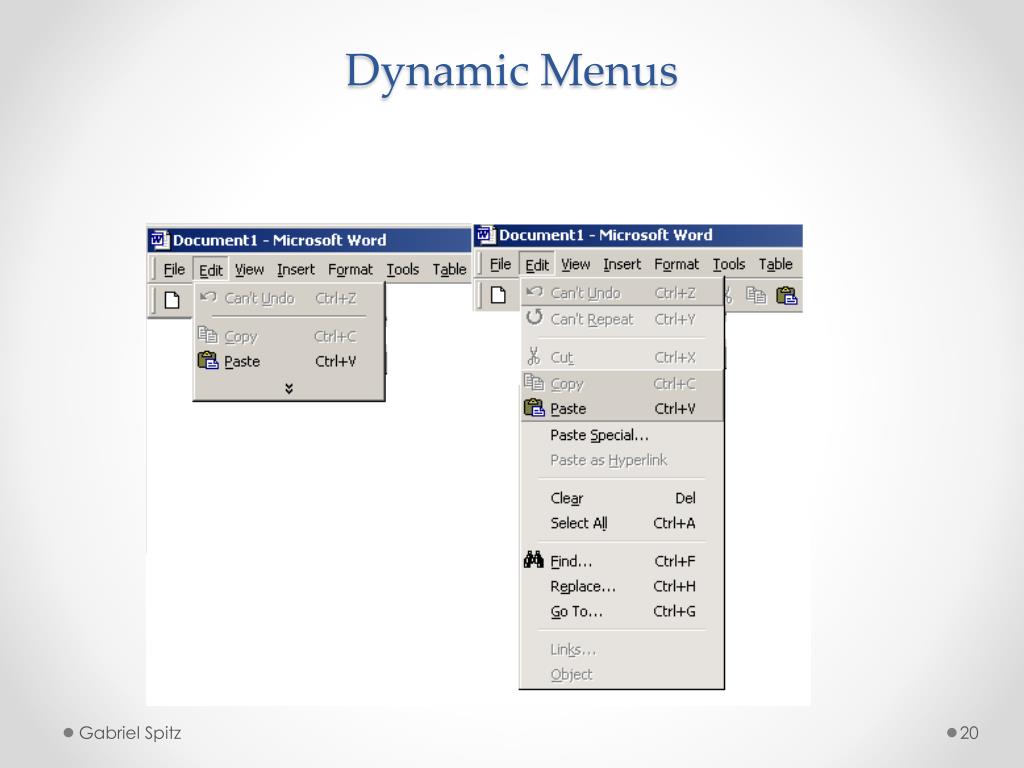Click Paste toolbar icon in right Word window
This screenshot has height=768, width=1024.
point(786,295)
